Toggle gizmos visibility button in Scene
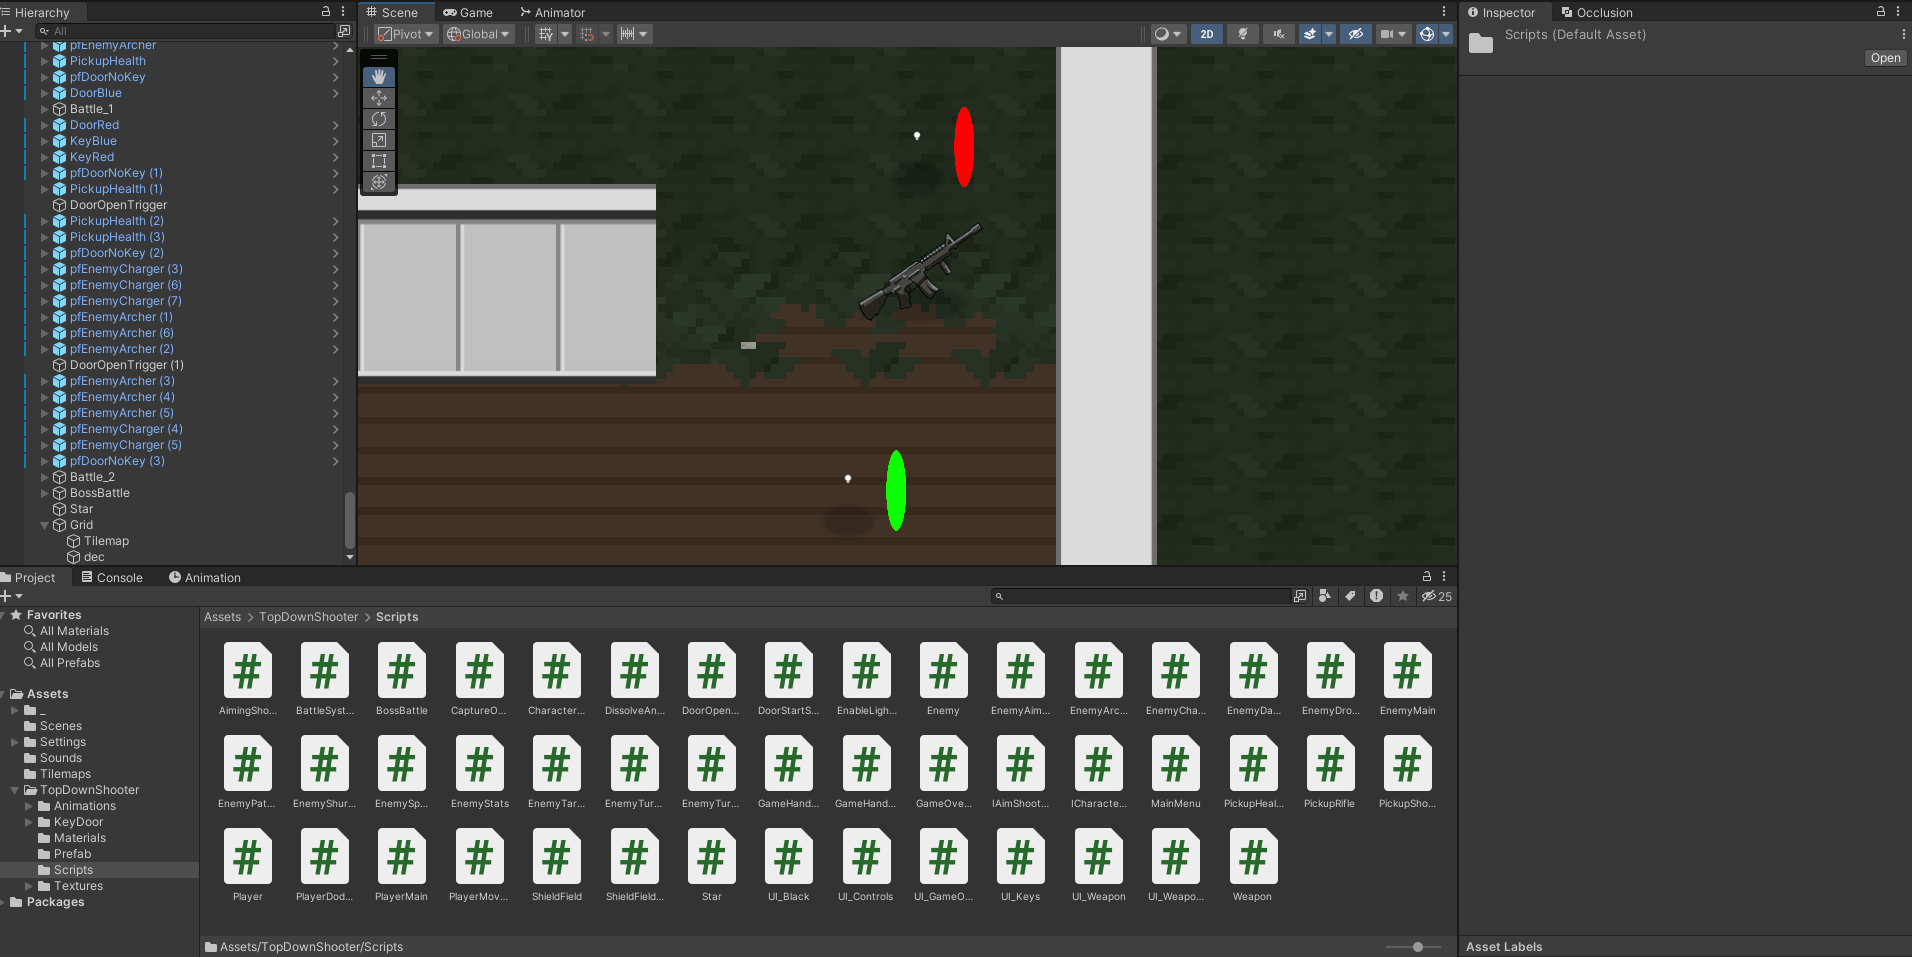The width and height of the screenshot is (1912, 957). click(1427, 34)
